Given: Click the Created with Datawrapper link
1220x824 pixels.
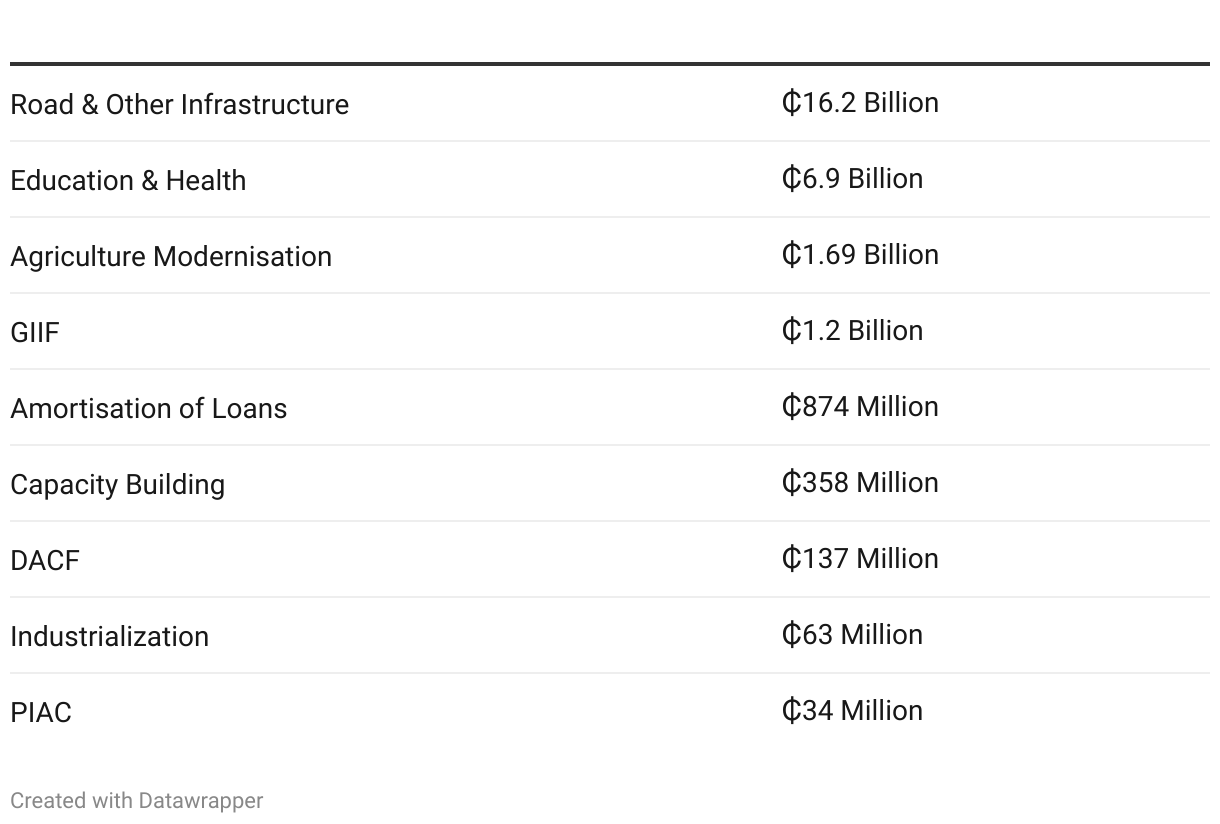Looking at the screenshot, I should pos(137,801).
